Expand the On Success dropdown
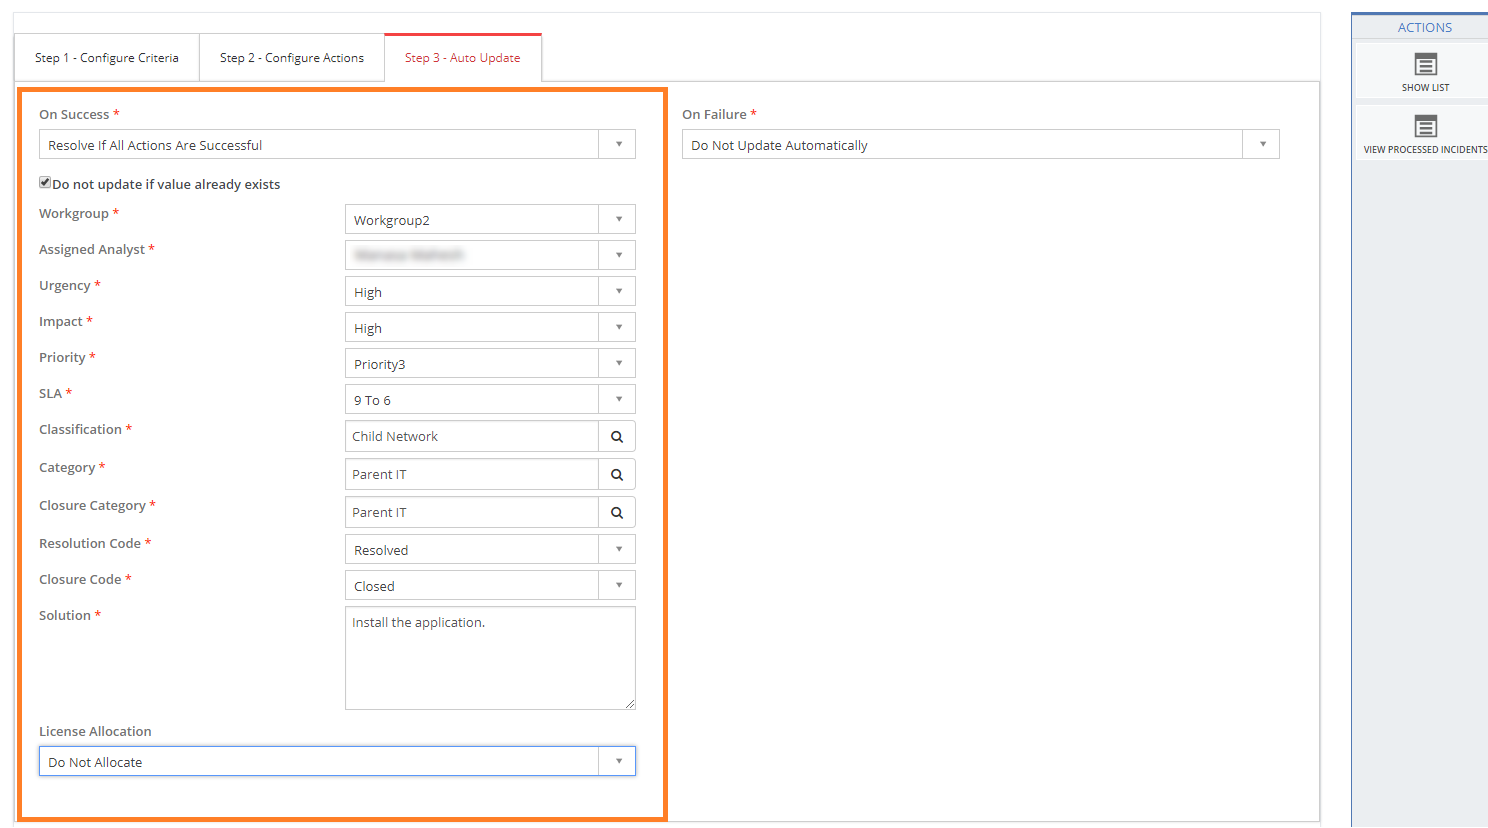Viewport: 1488px width, 828px height. (618, 145)
